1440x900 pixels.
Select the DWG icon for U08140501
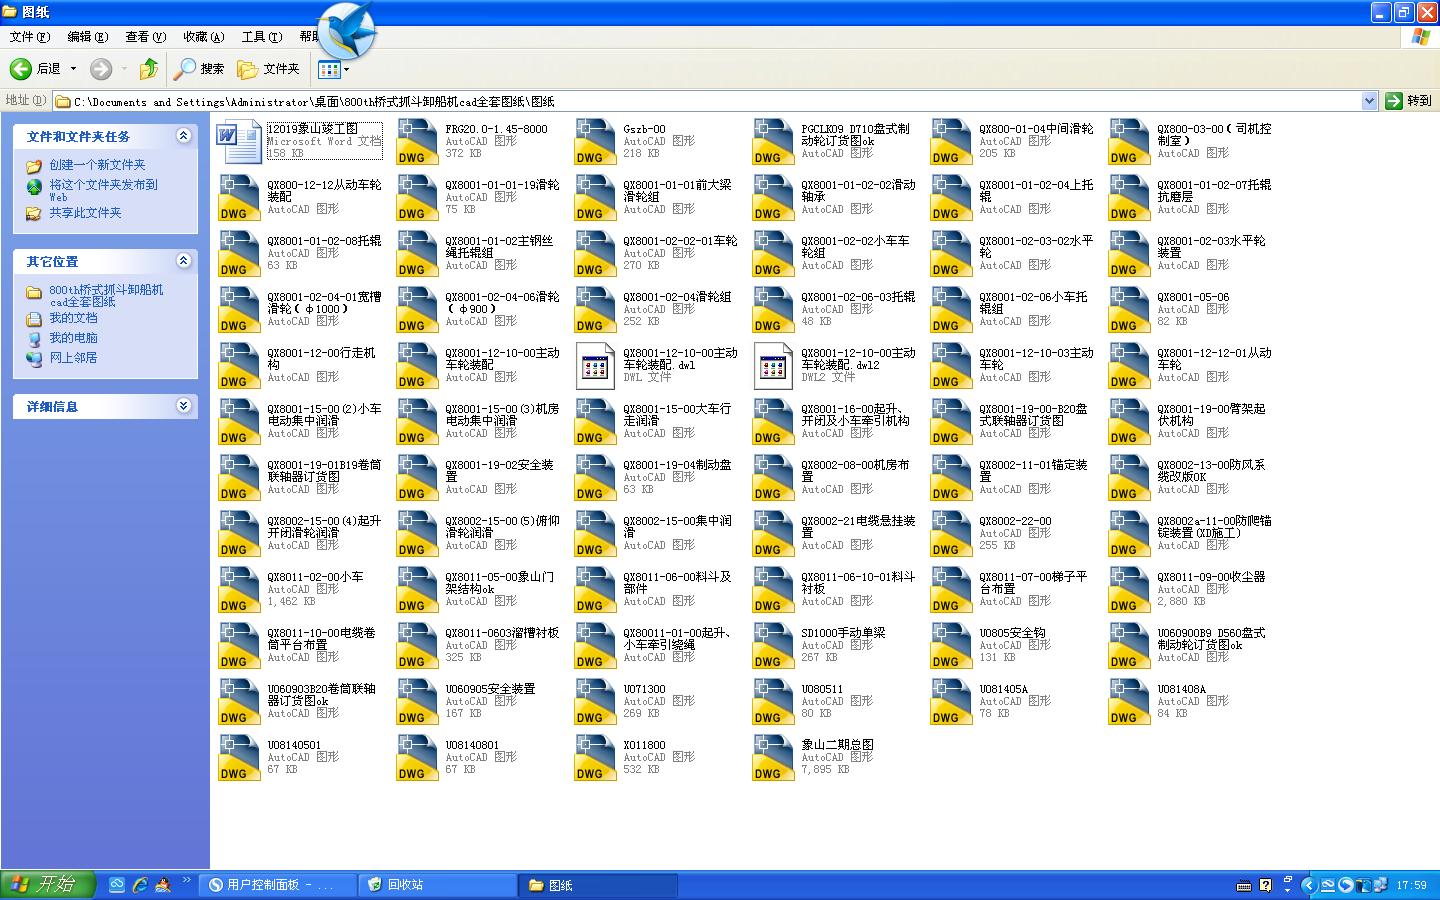[x=240, y=758]
